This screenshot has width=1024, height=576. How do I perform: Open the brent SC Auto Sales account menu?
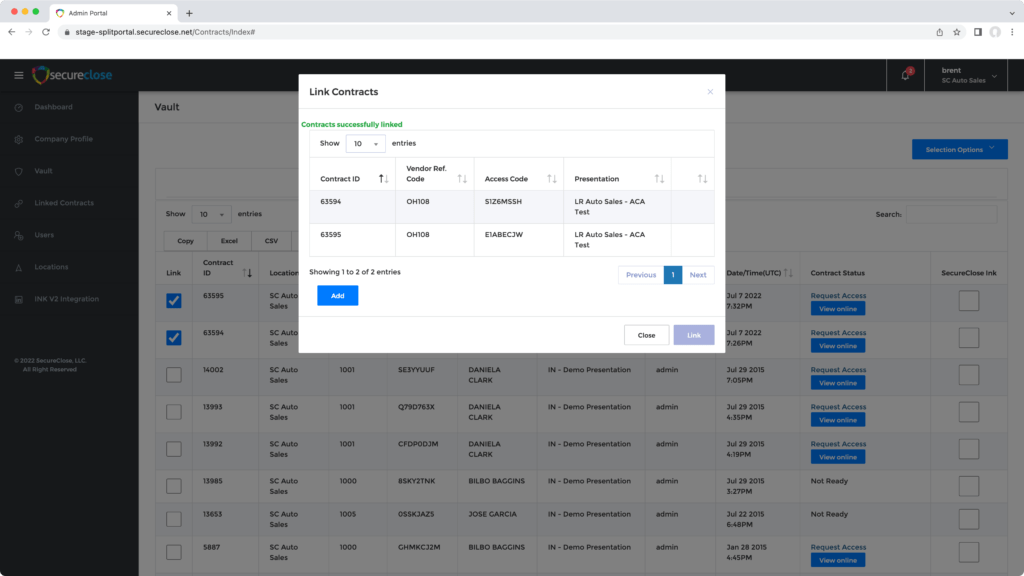coord(965,74)
